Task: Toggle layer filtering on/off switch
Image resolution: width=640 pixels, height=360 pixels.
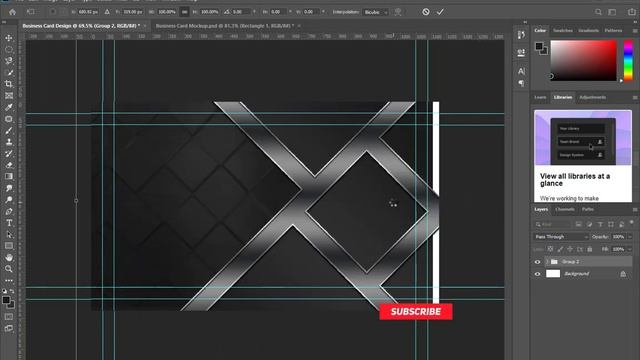Action: click(x=631, y=222)
